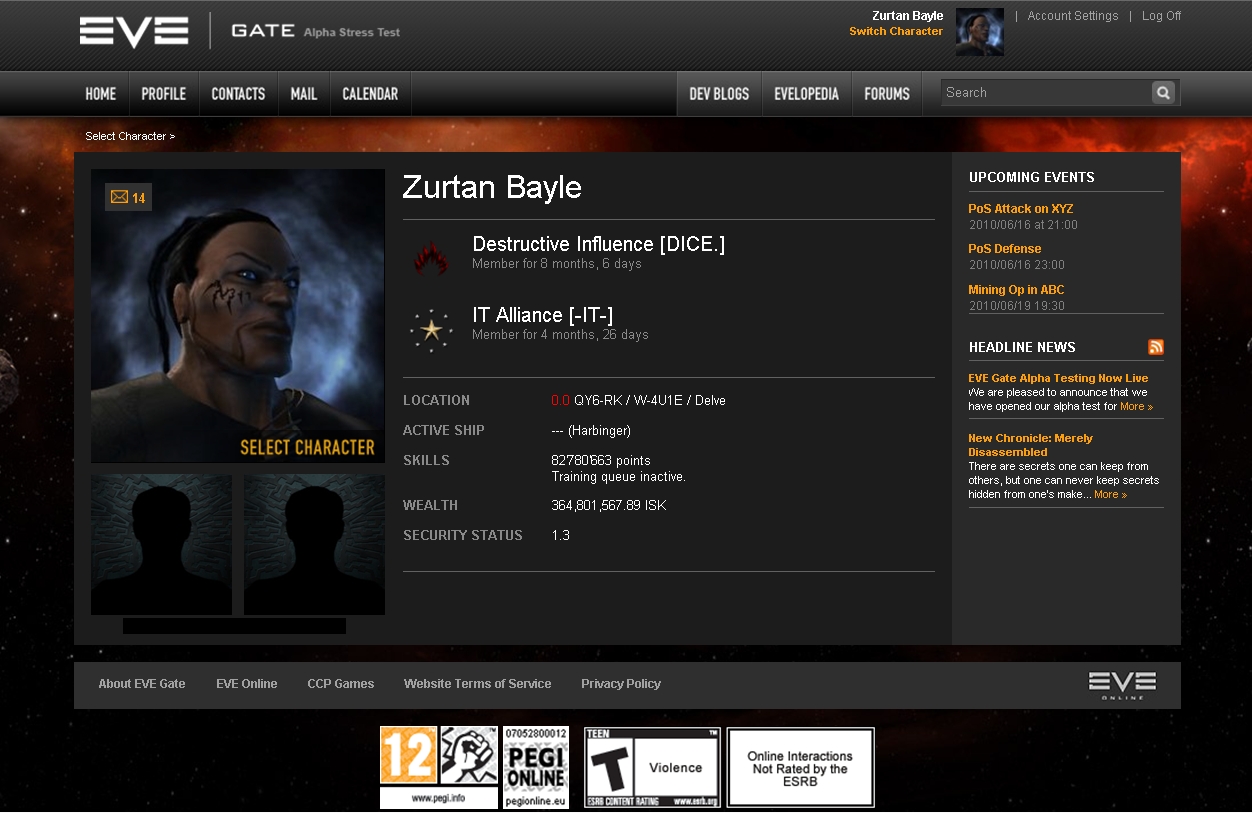
Task: Select the Zurtan Bayle character portrait
Action: [238, 316]
